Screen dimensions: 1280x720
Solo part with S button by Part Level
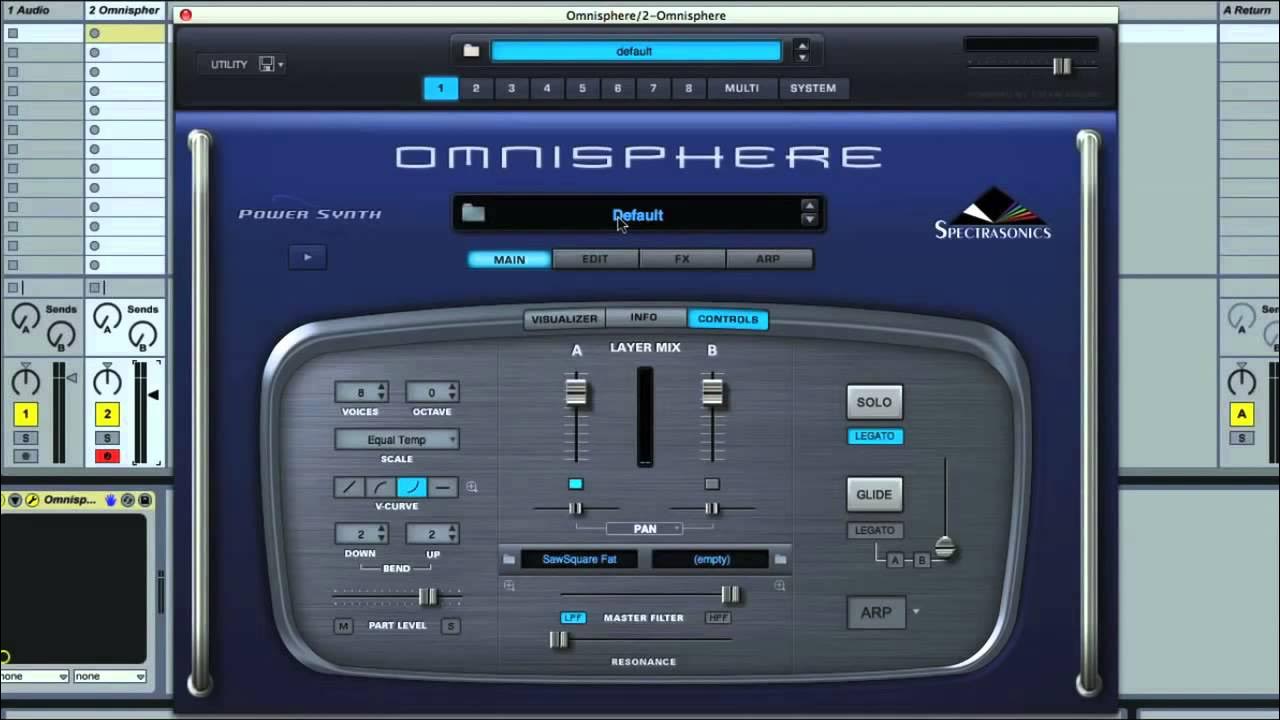click(450, 626)
